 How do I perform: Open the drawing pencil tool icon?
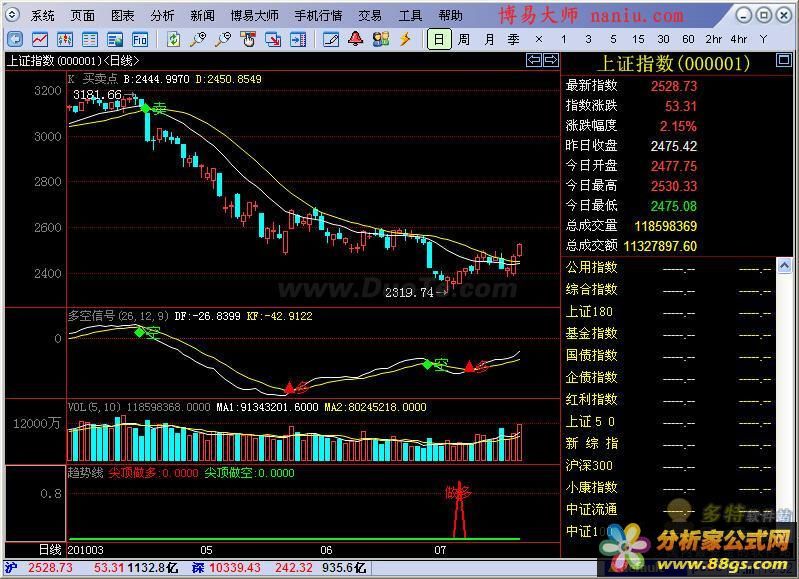click(x=331, y=39)
